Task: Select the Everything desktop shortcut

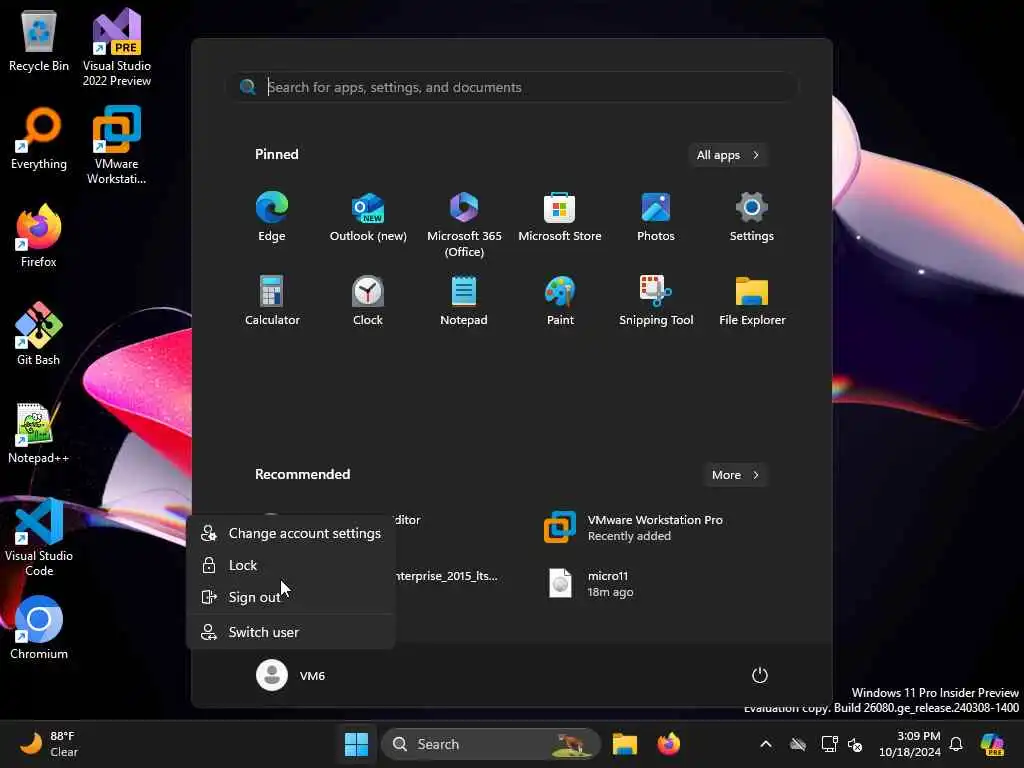Action: pos(39,140)
